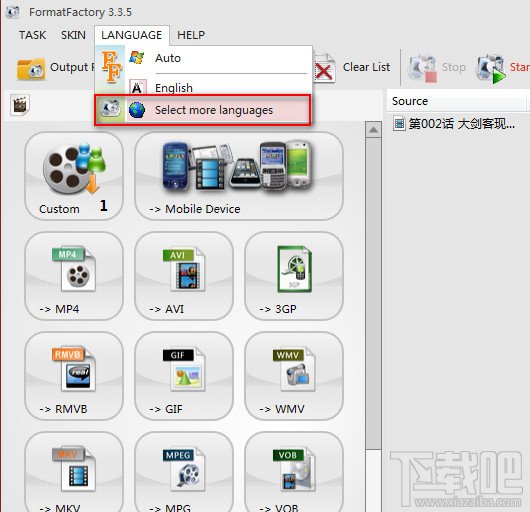Click the 'Custom' label text
Image resolution: width=530 pixels, height=512 pixels.
click(59, 209)
